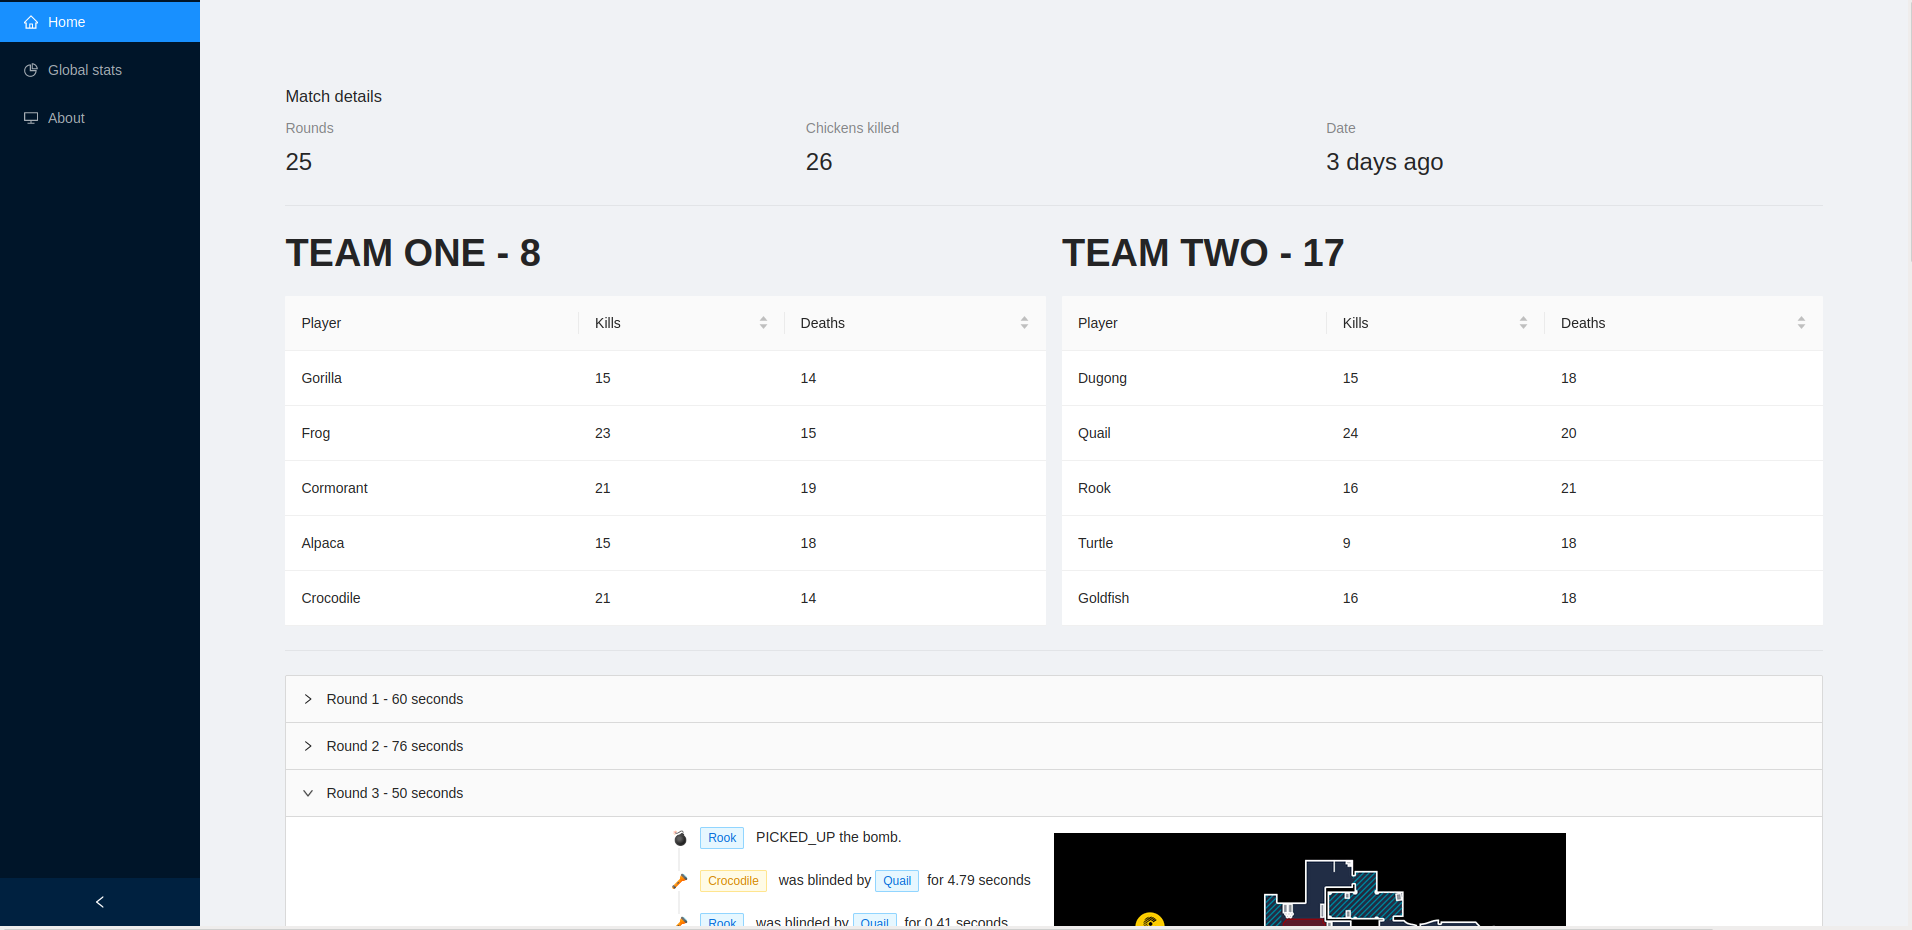Viewport: 1912px width, 930px height.
Task: Click the Chickens killed value 26
Action: 819,162
